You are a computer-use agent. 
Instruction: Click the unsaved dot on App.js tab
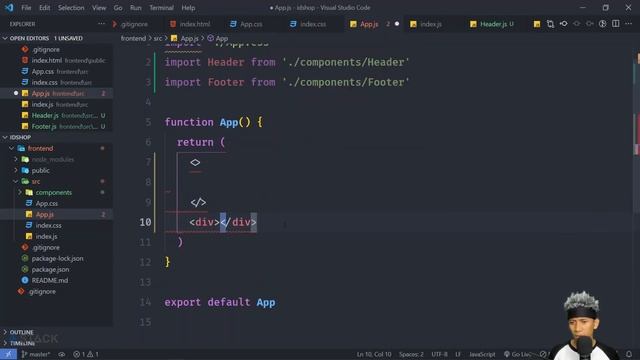397,24
